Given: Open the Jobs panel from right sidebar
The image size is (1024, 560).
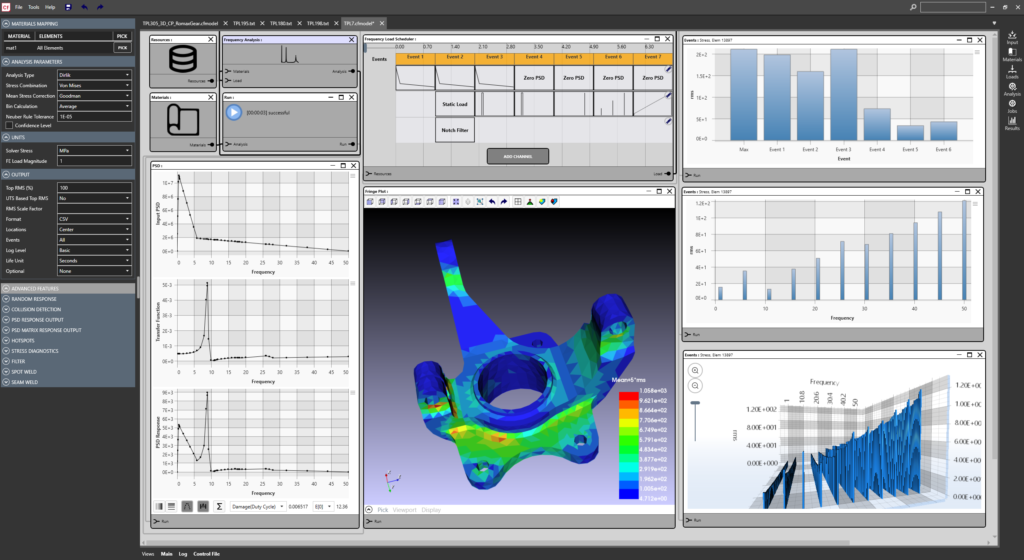Looking at the screenshot, I should [1012, 106].
